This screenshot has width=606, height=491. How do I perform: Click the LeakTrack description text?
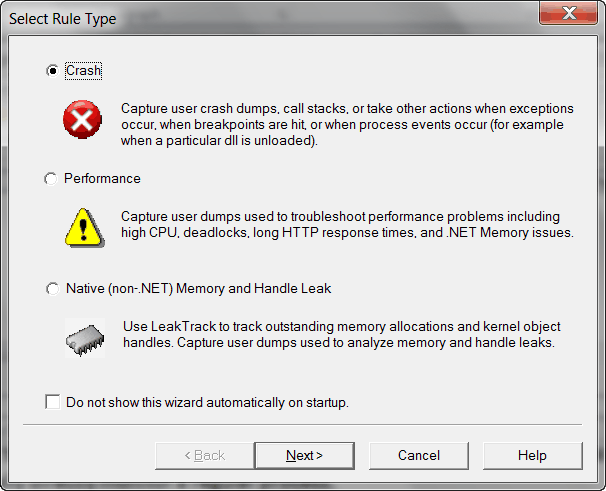tap(342, 334)
